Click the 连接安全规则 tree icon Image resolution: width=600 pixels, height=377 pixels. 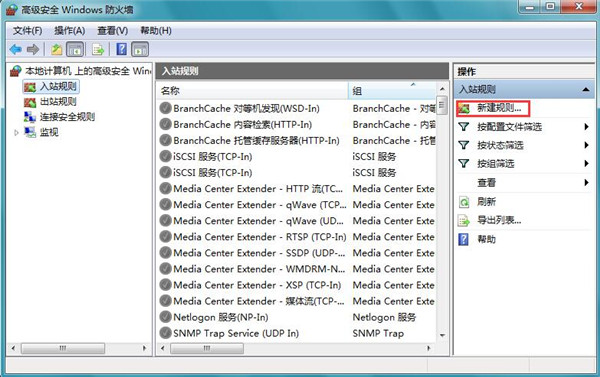(x=30, y=117)
